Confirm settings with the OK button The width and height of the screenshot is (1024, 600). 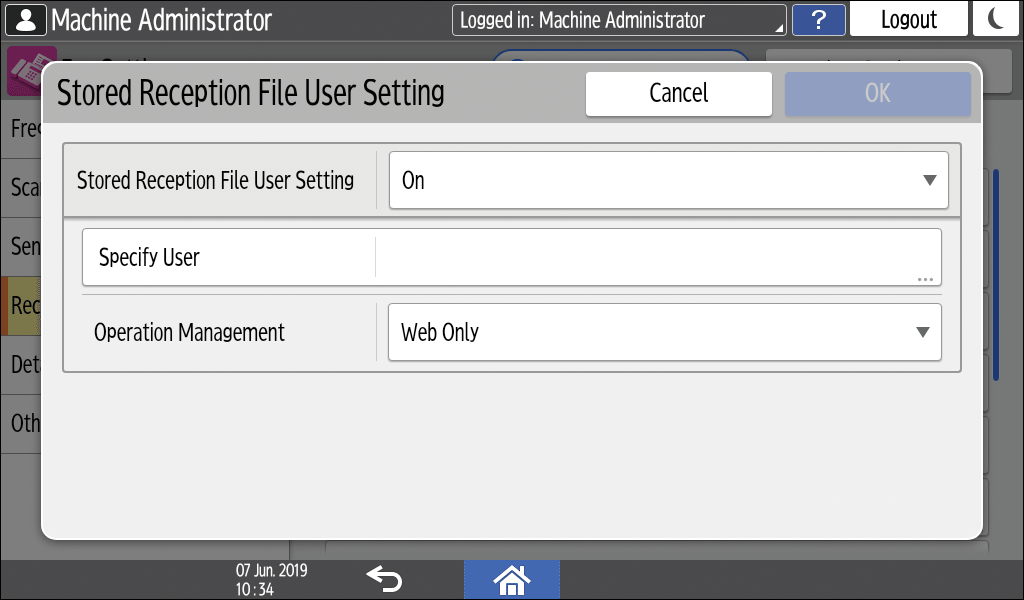pos(877,93)
